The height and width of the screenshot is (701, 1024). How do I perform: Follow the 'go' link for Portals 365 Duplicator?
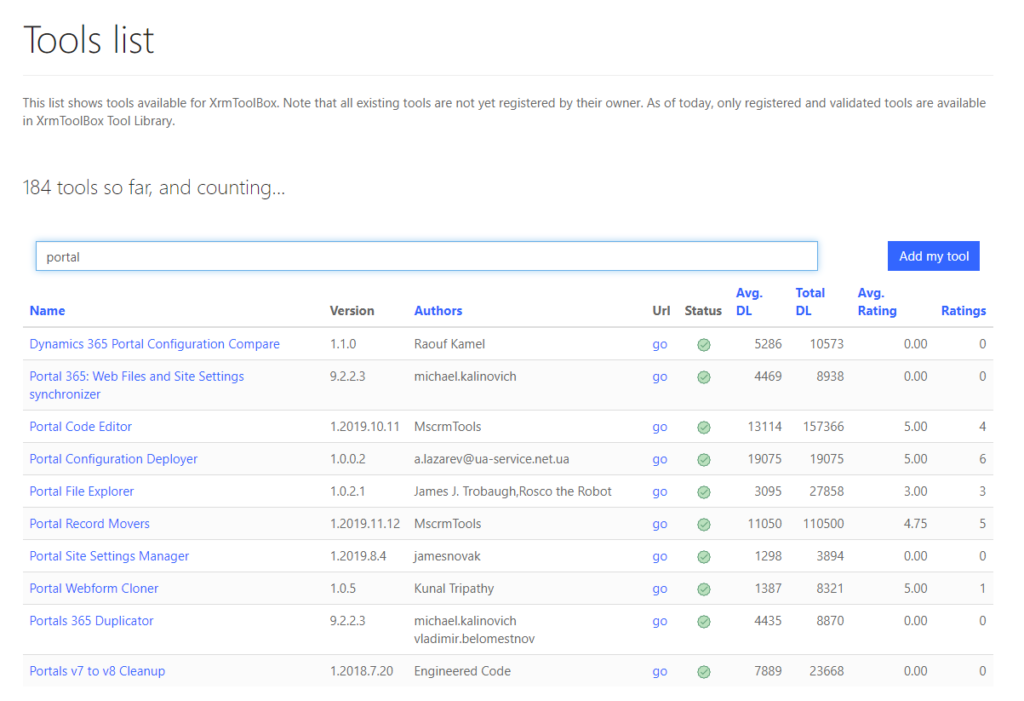point(660,621)
